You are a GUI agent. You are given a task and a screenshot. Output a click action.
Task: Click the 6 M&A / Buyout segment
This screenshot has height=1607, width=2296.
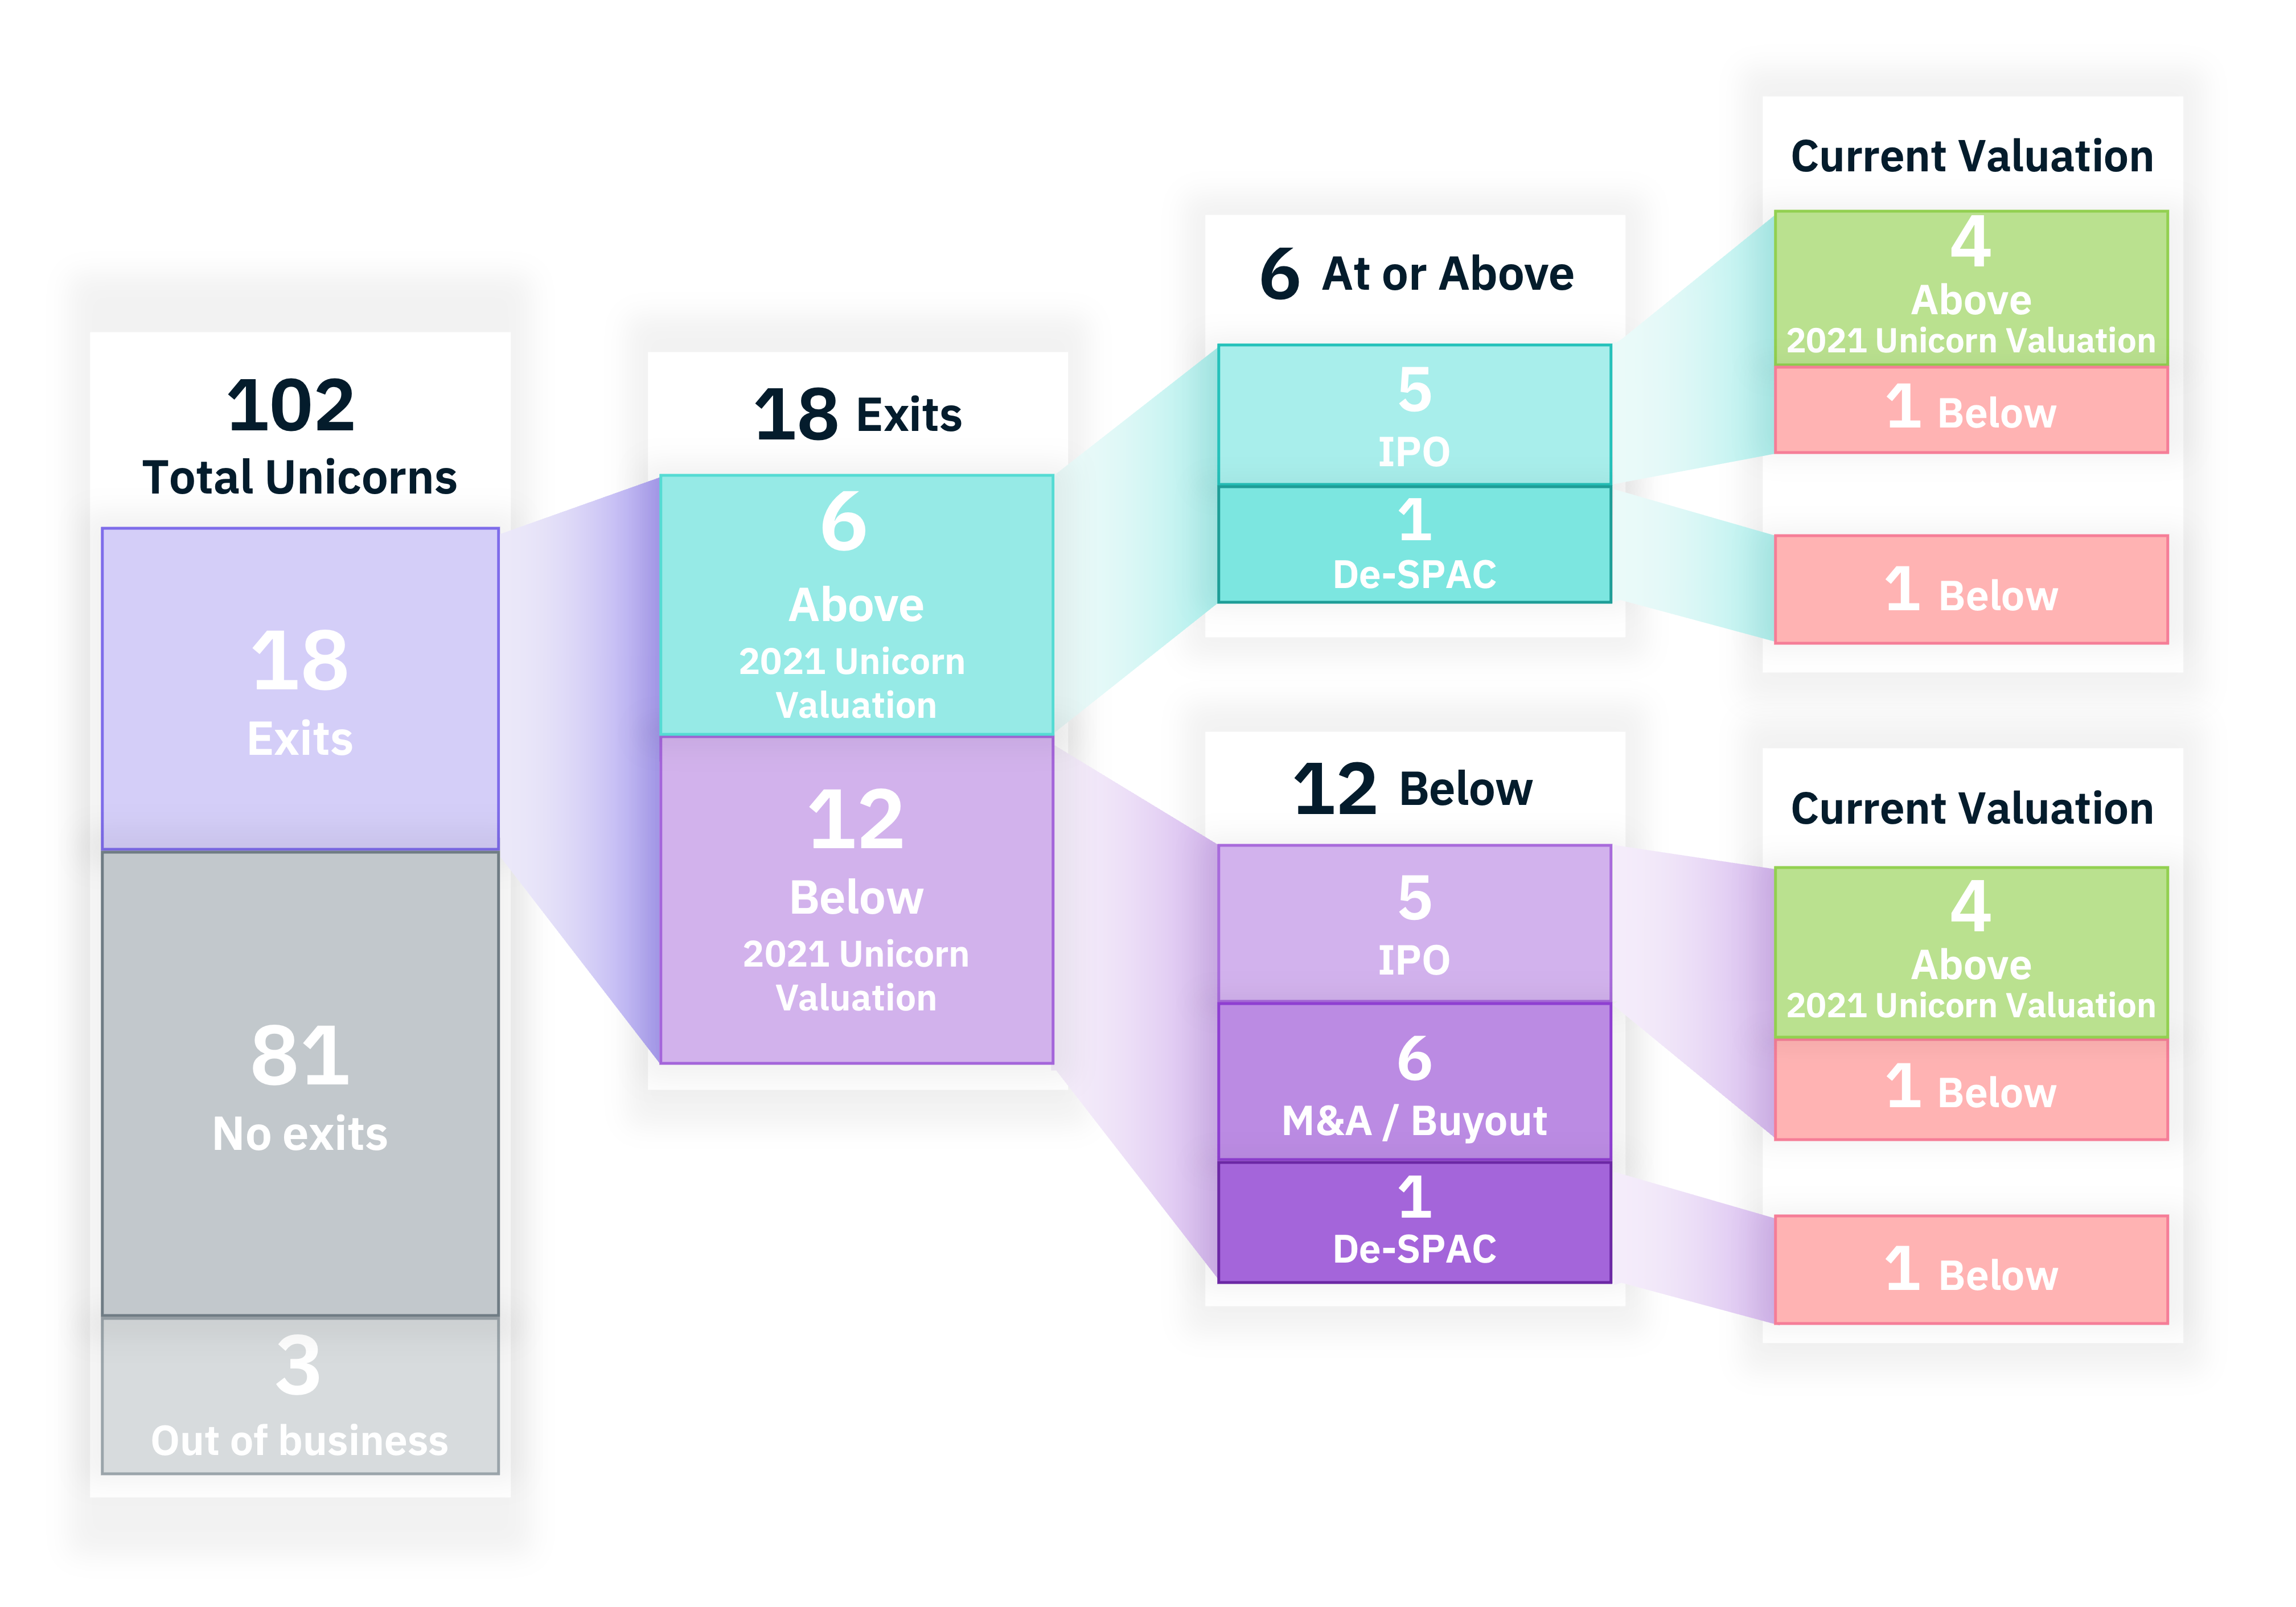click(1414, 1082)
